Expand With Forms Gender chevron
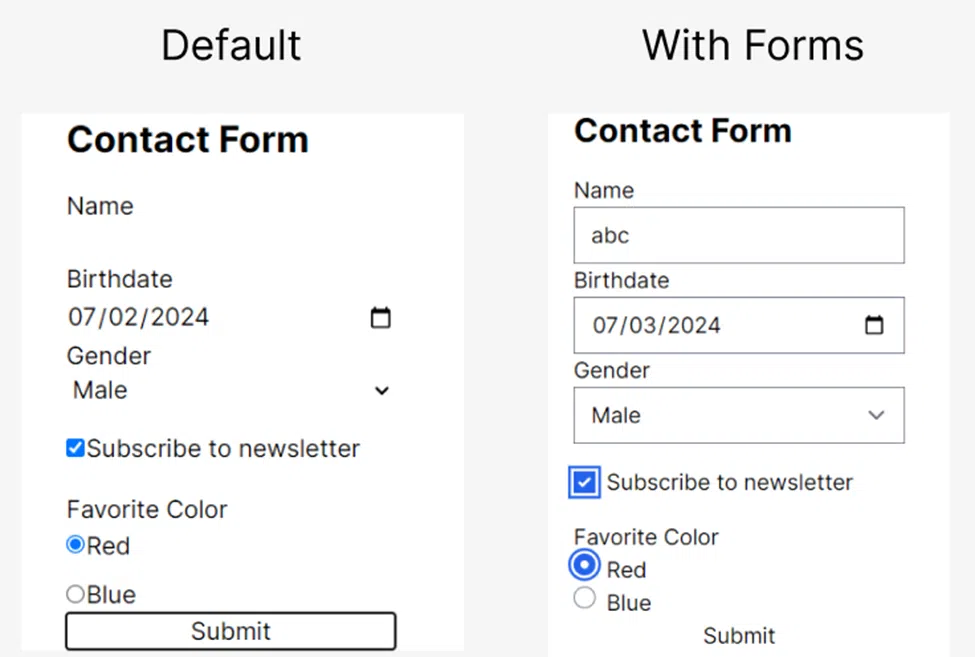The width and height of the screenshot is (975, 657). point(876,415)
